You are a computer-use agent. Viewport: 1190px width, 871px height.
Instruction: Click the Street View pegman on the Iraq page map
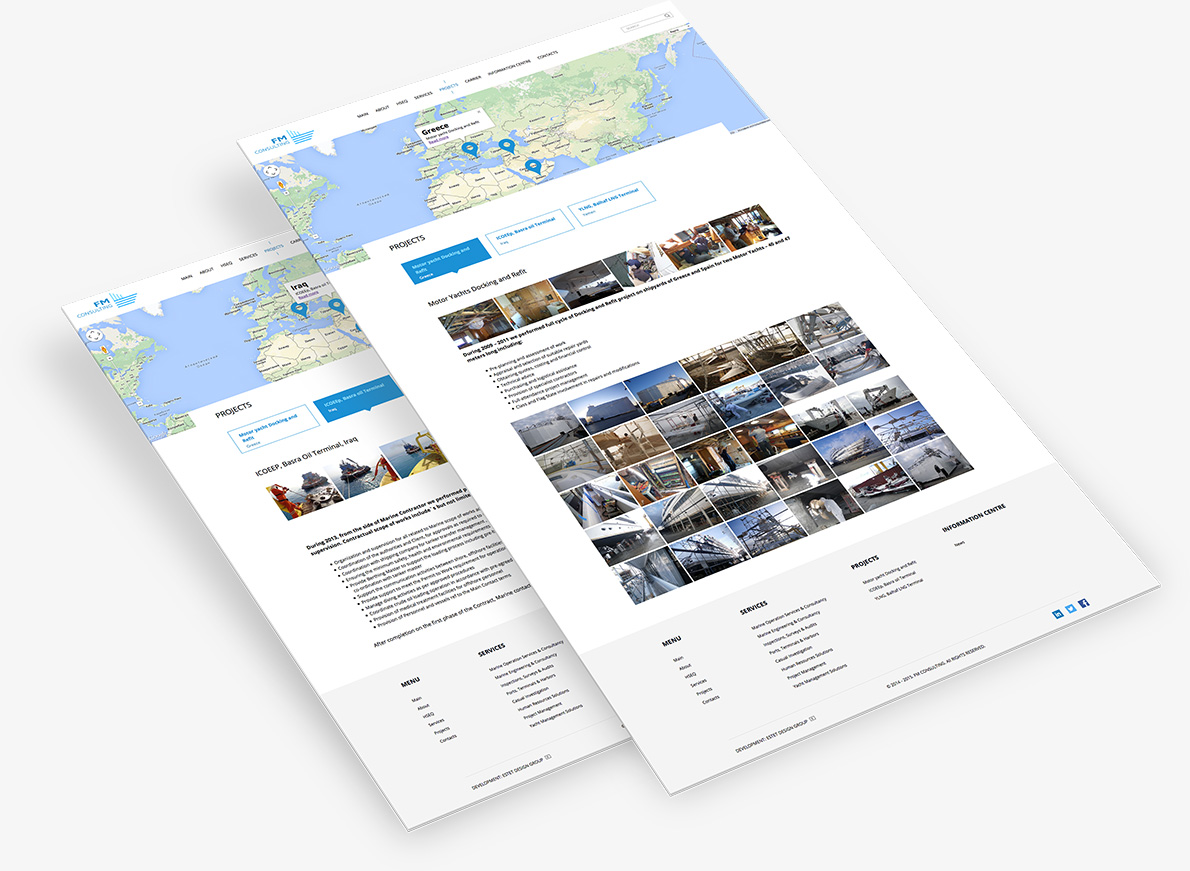point(104,349)
